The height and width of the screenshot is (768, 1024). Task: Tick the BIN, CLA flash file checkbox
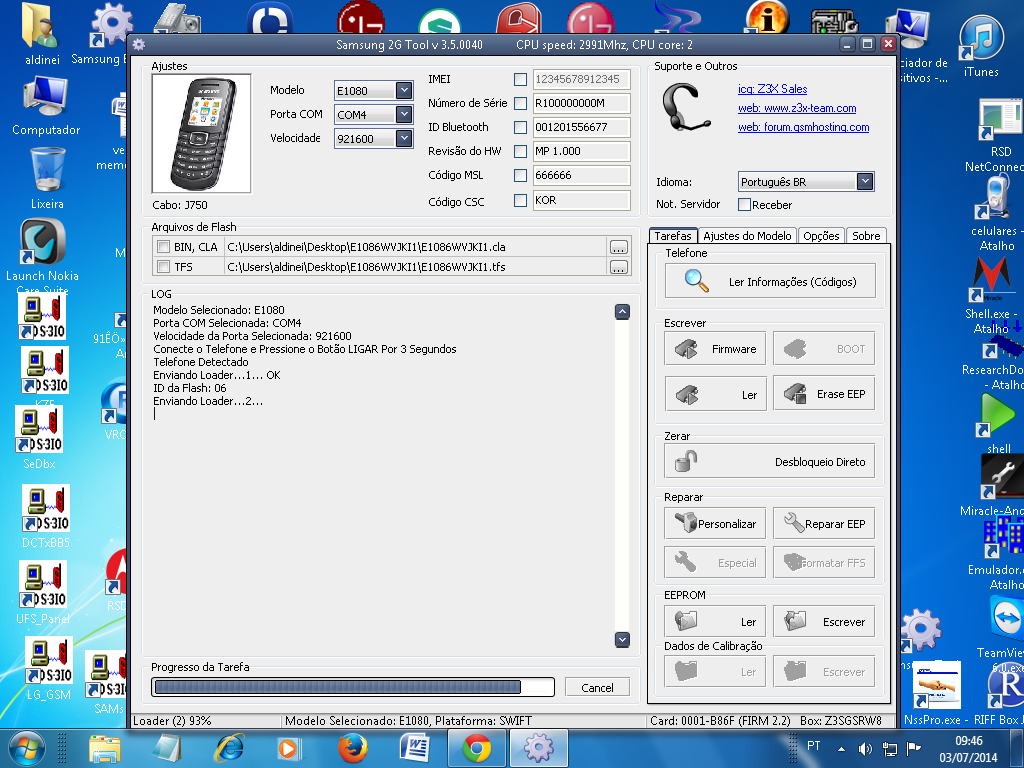pos(163,247)
